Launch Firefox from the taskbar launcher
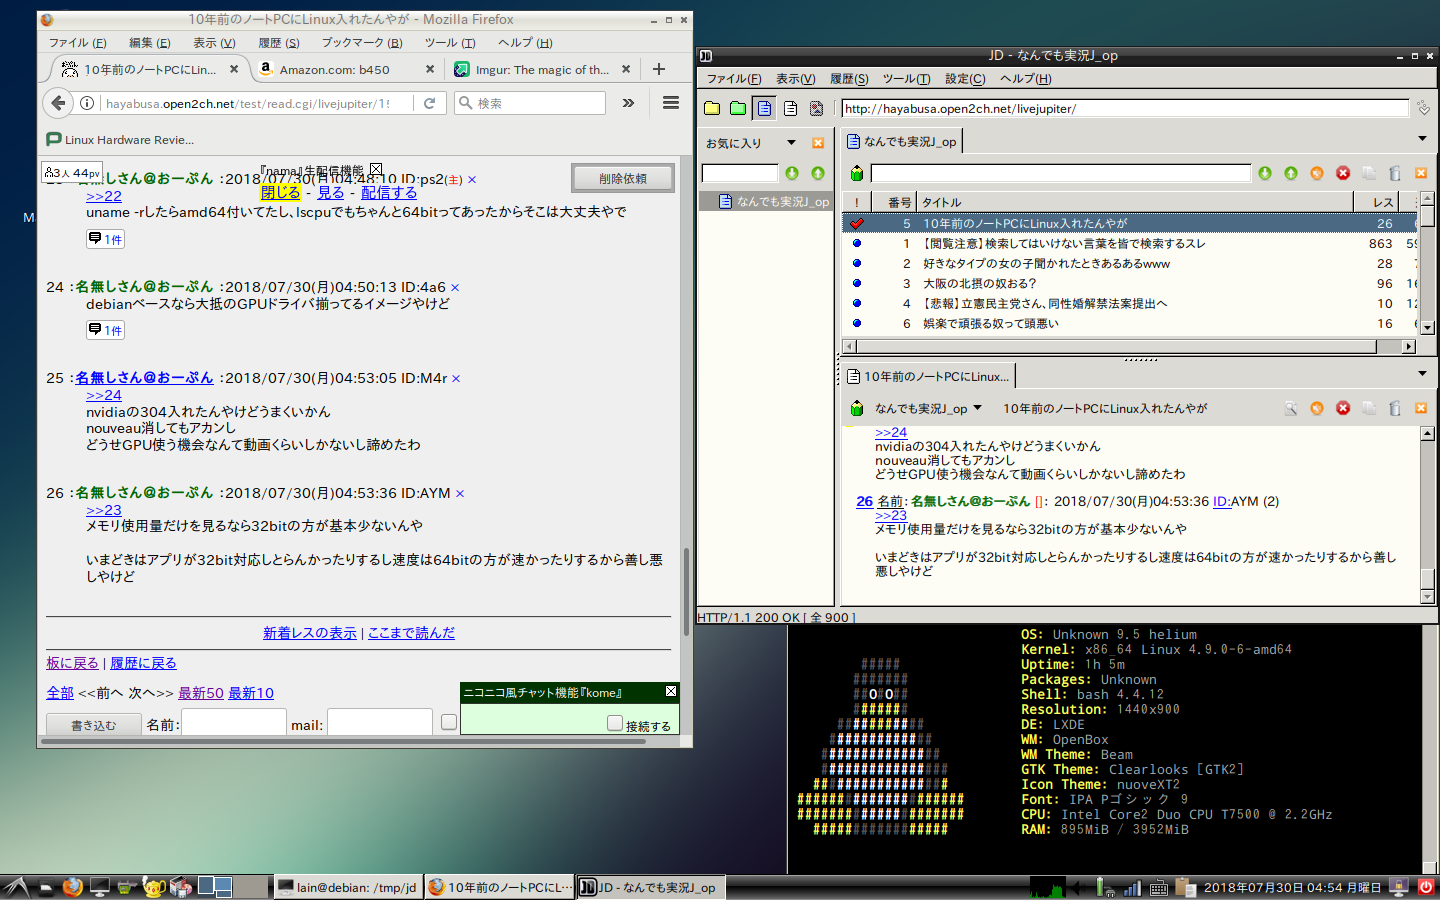Image resolution: width=1440 pixels, height=900 pixels. (x=72, y=886)
